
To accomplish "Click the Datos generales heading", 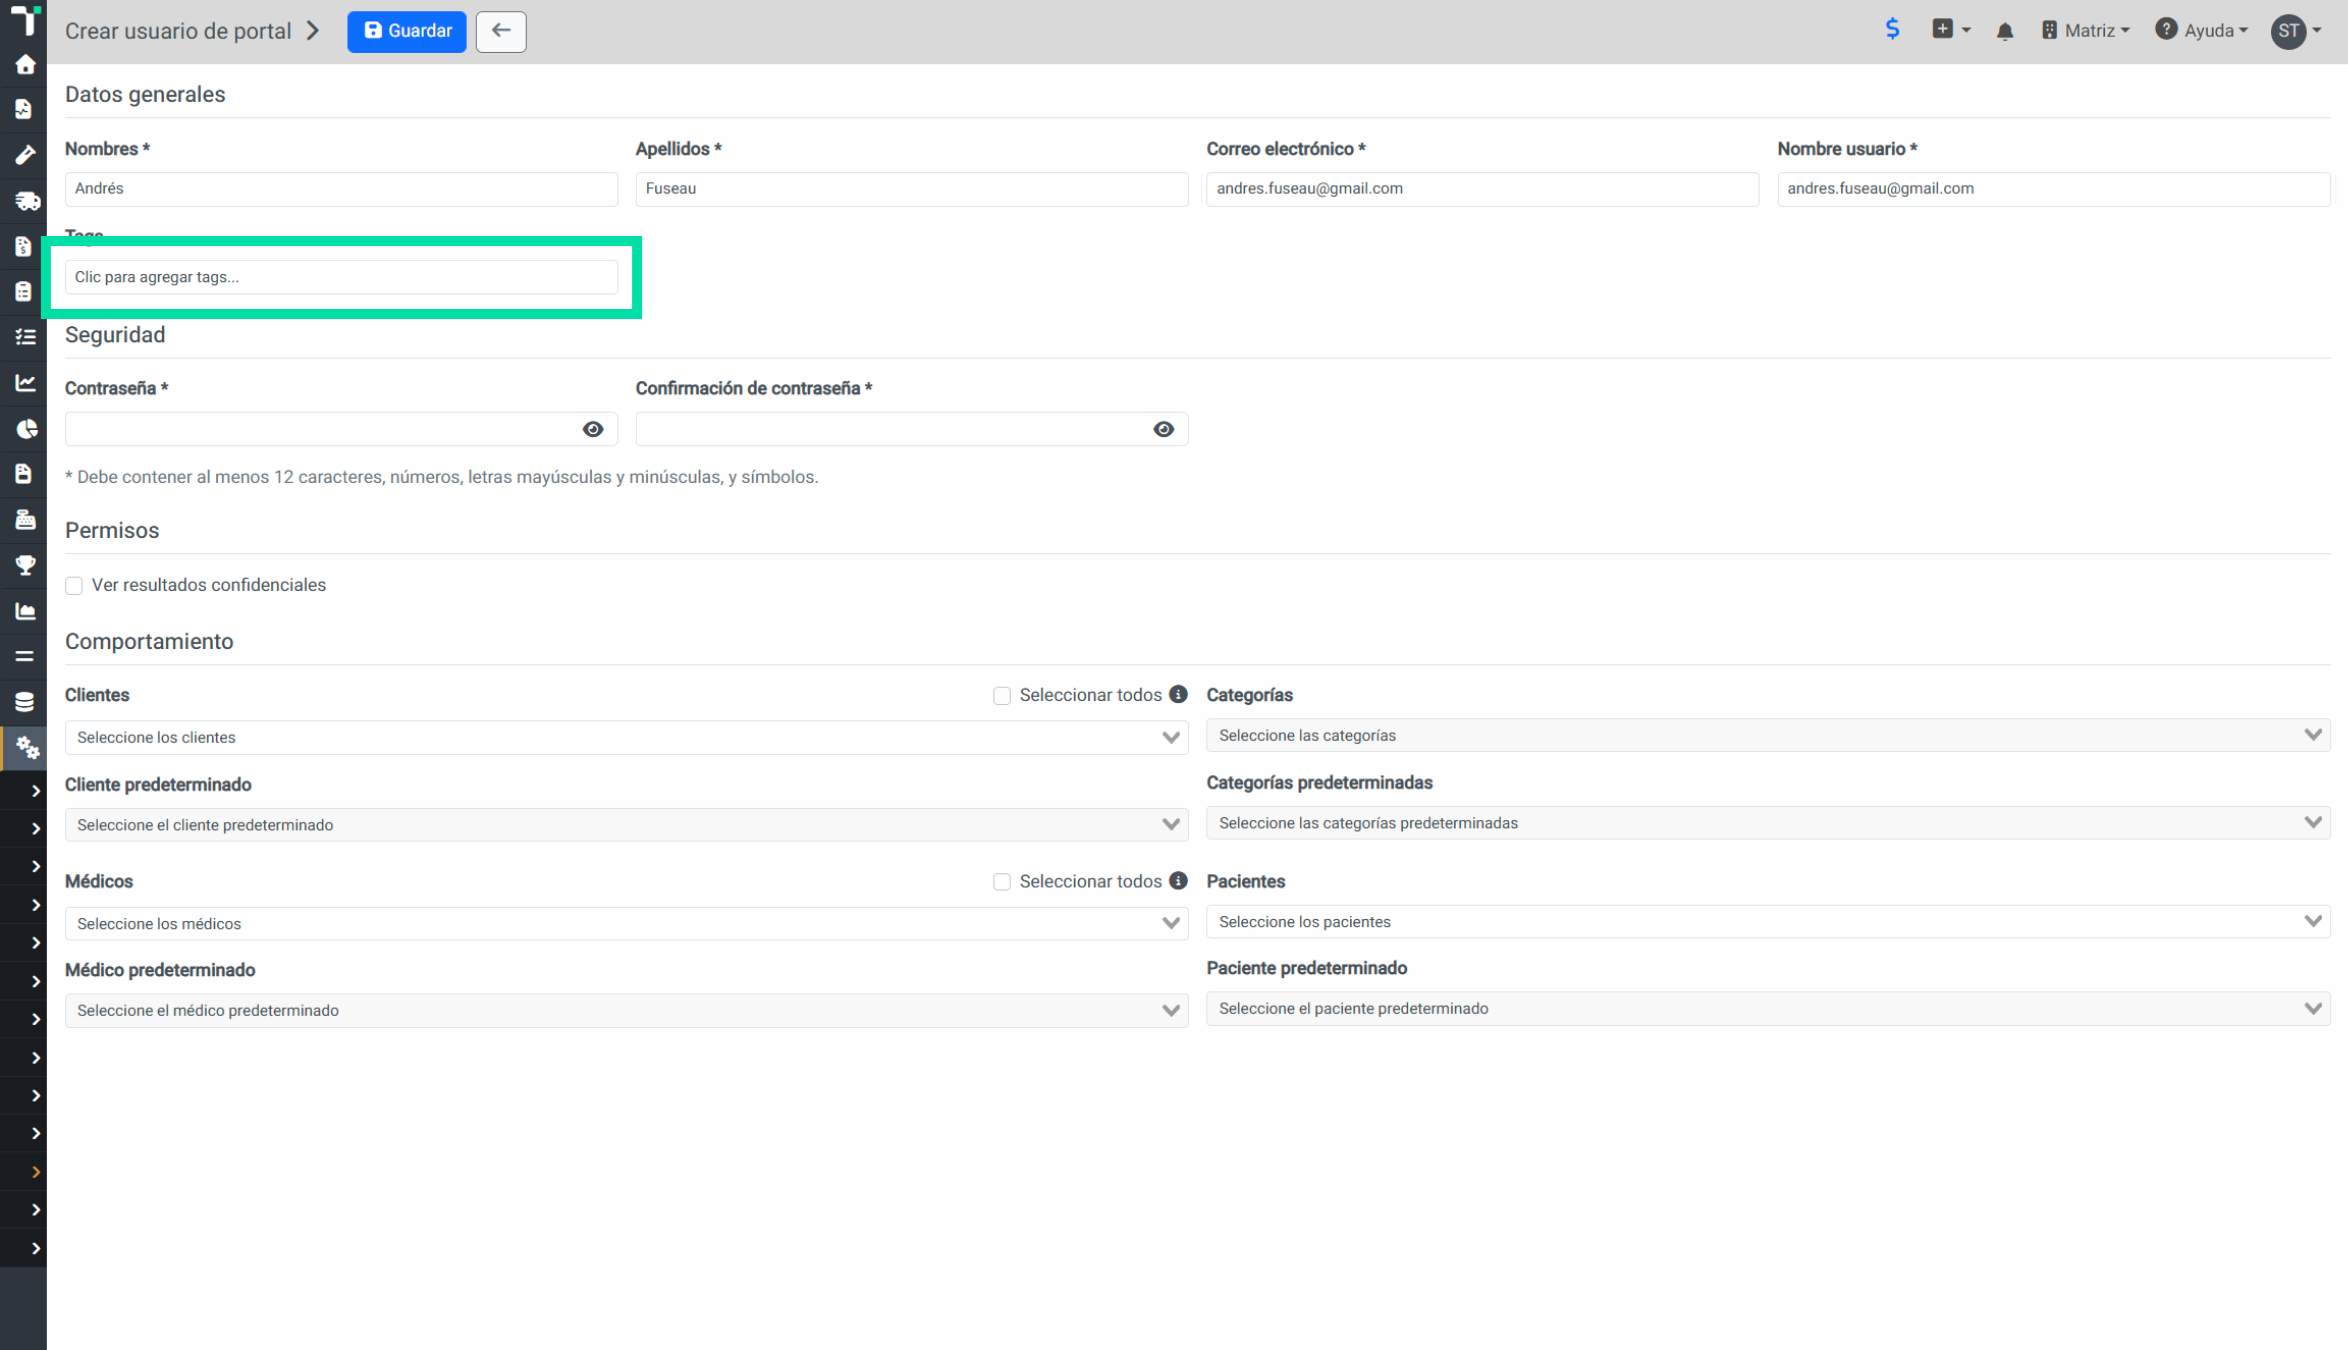I will click(145, 94).
